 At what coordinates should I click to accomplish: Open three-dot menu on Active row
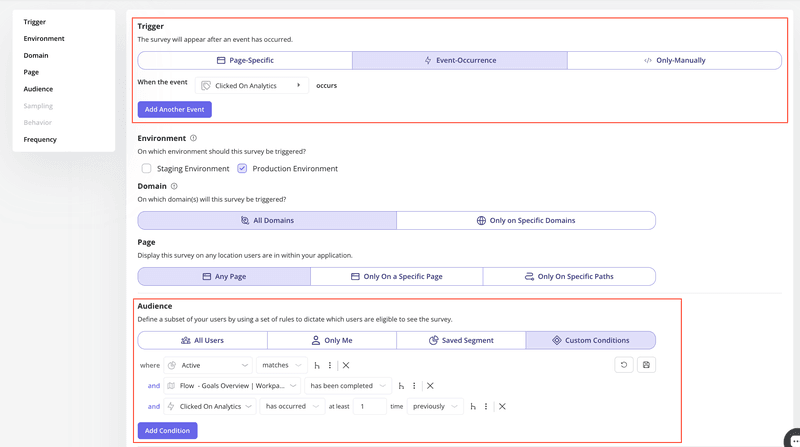tap(330, 365)
